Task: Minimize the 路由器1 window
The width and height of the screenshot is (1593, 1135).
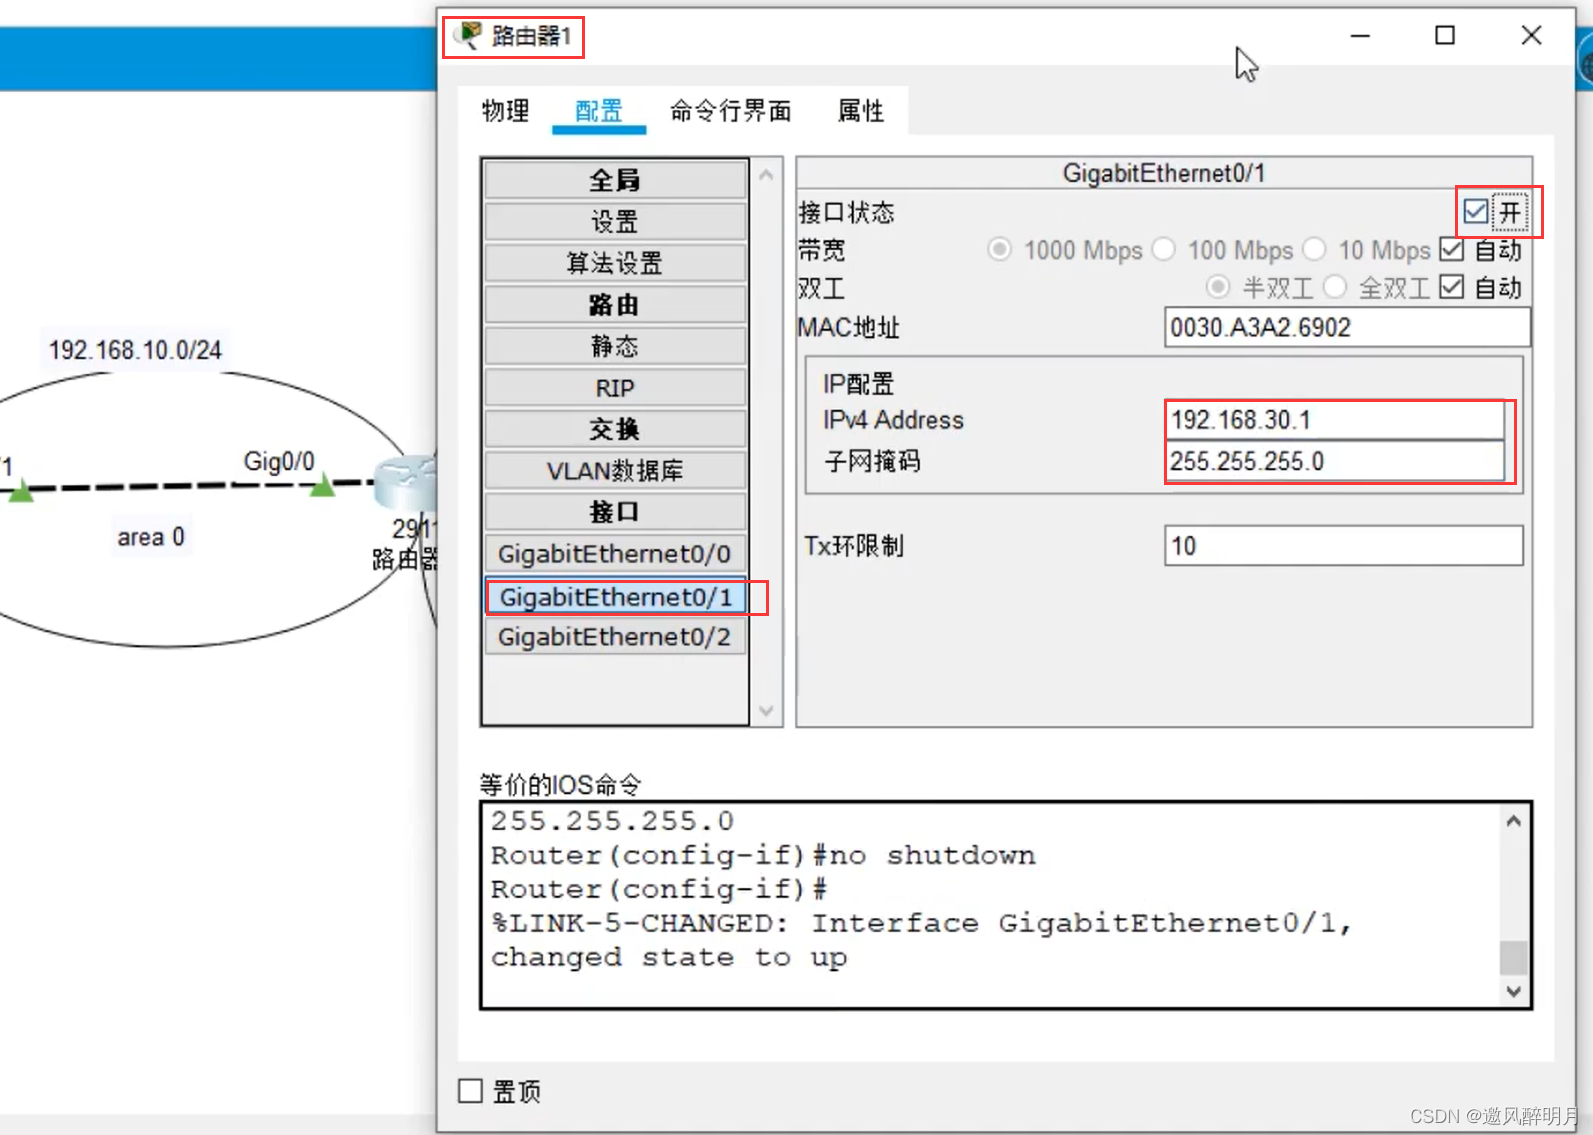Action: click(1360, 35)
